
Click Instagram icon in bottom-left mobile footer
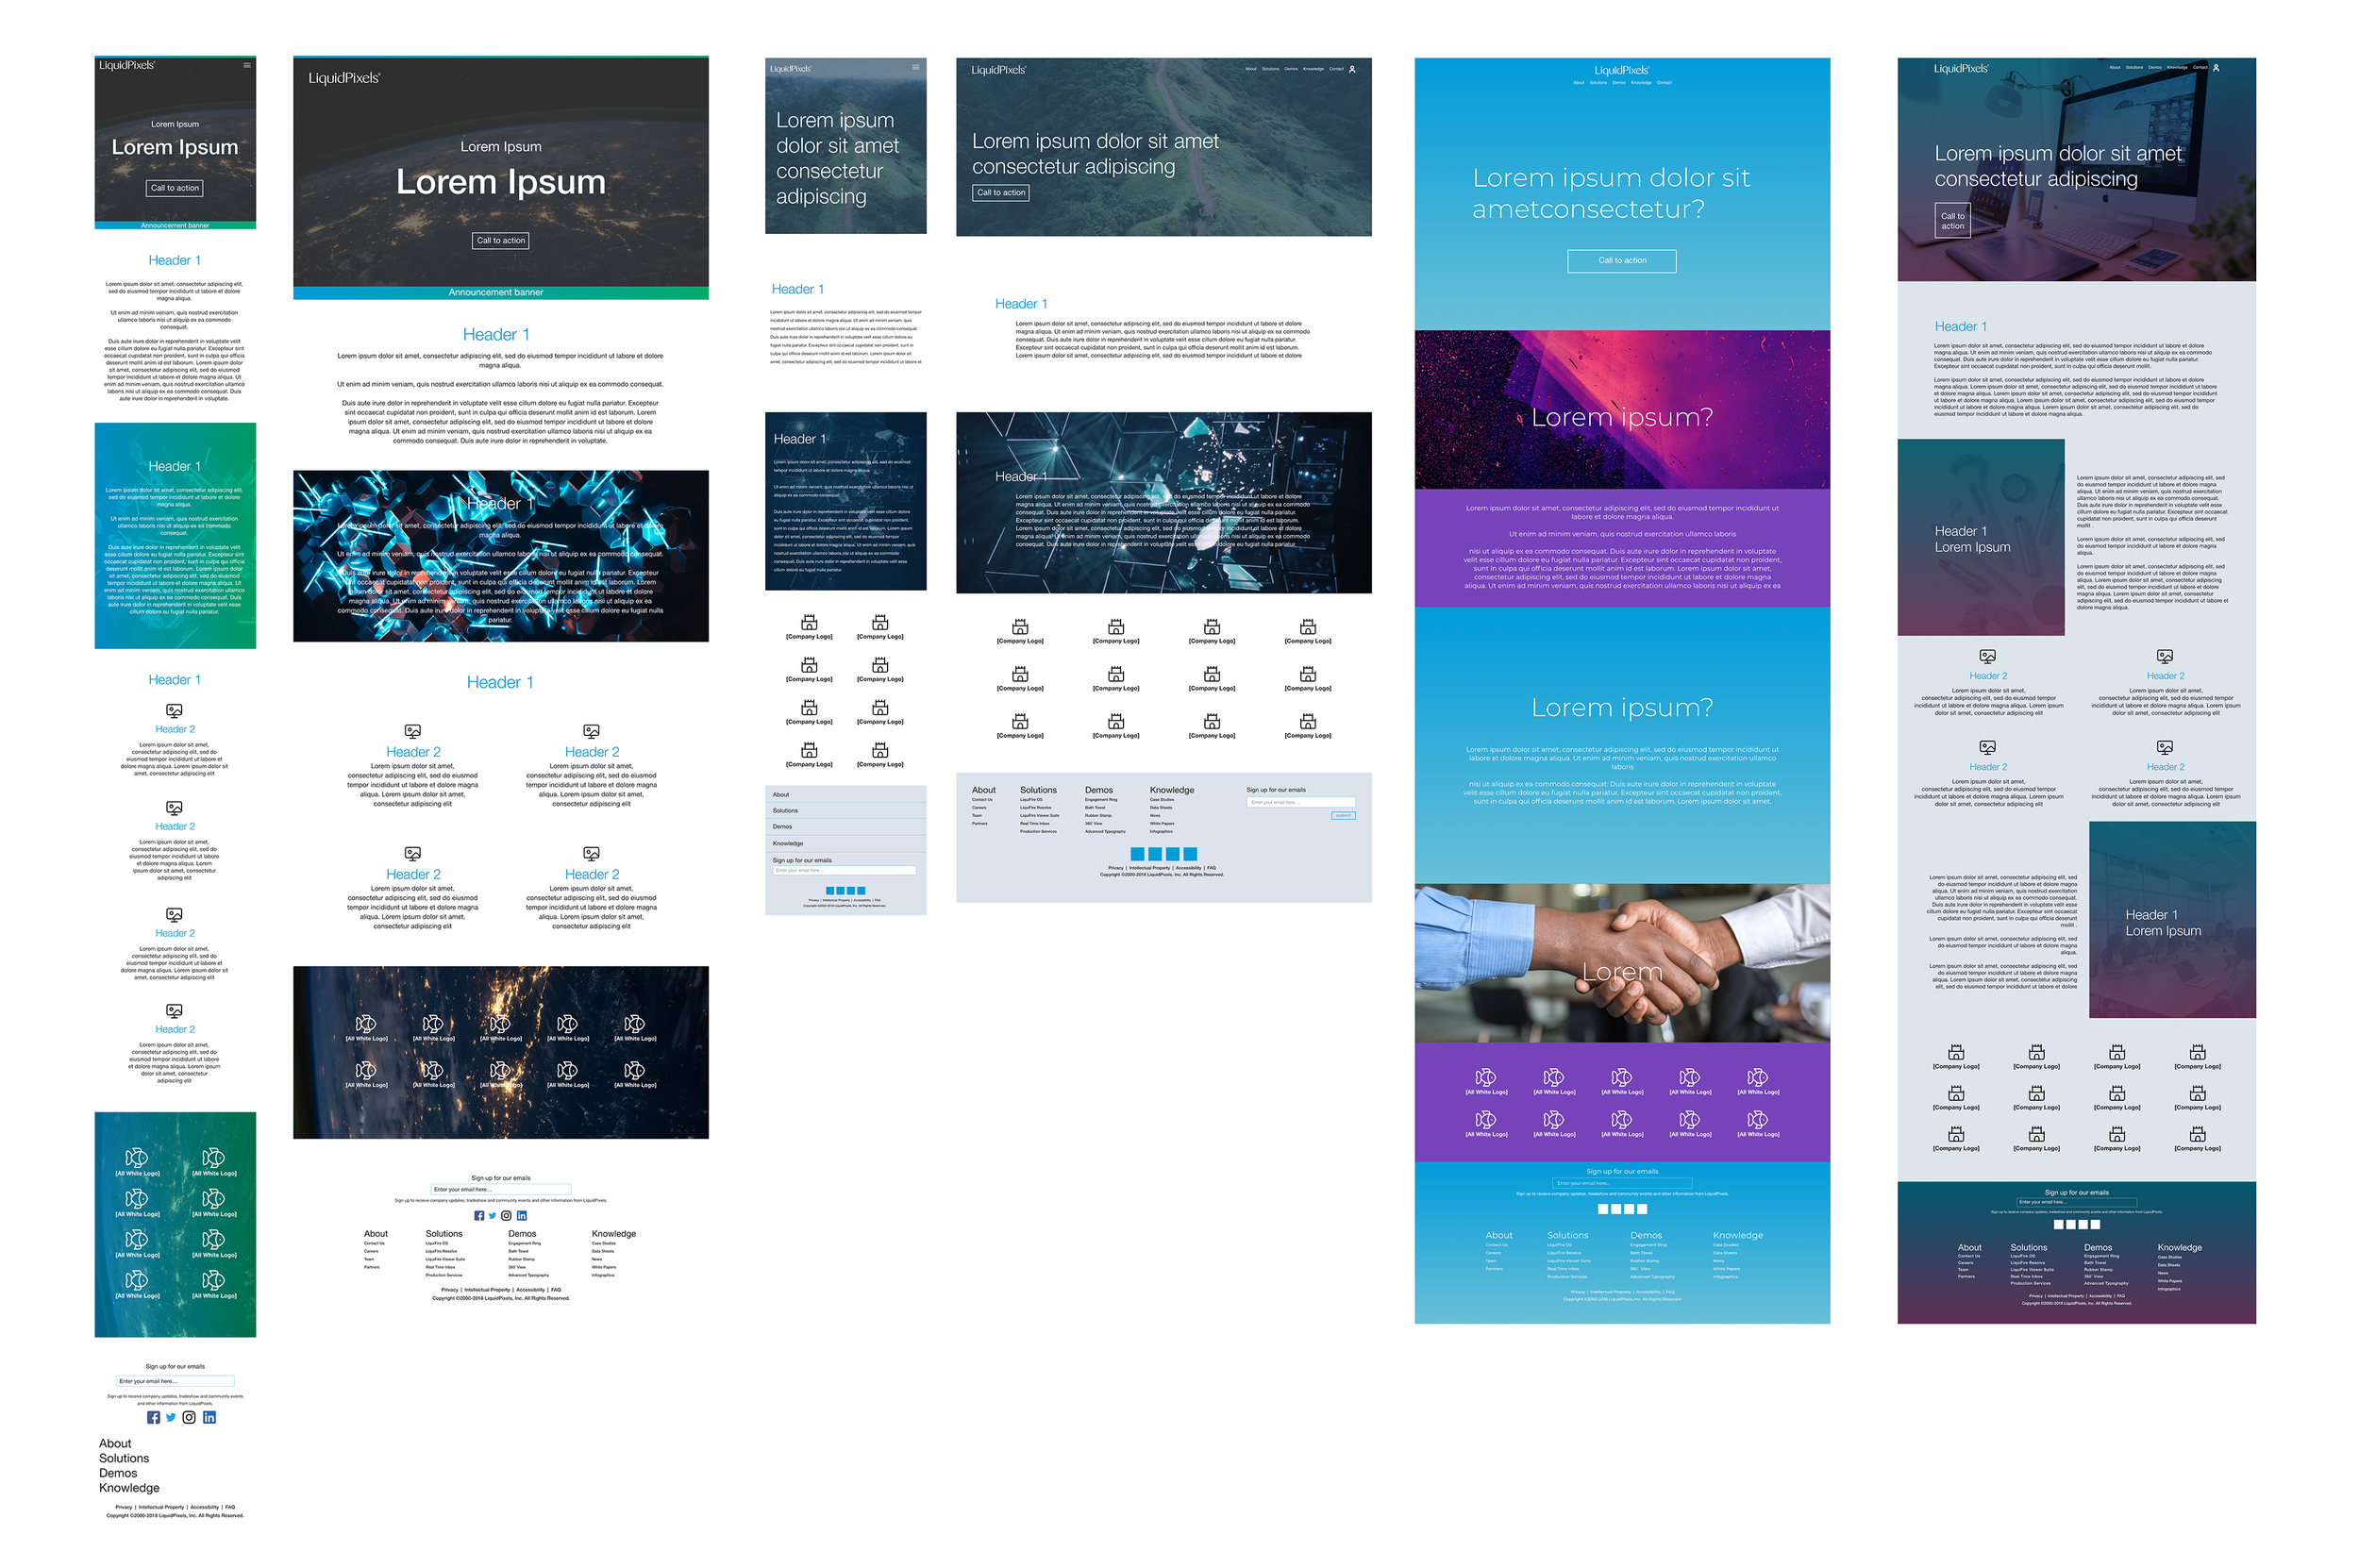click(x=189, y=1417)
